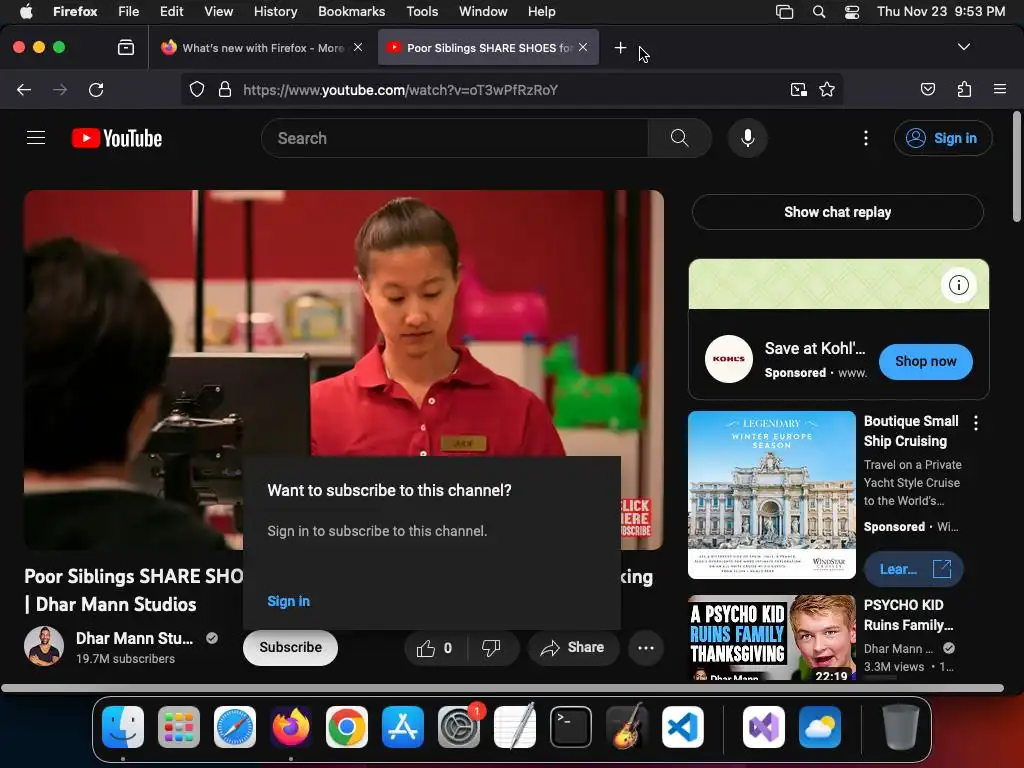Open Terminal from the Dock
Image resolution: width=1024 pixels, height=768 pixels.
[571, 727]
